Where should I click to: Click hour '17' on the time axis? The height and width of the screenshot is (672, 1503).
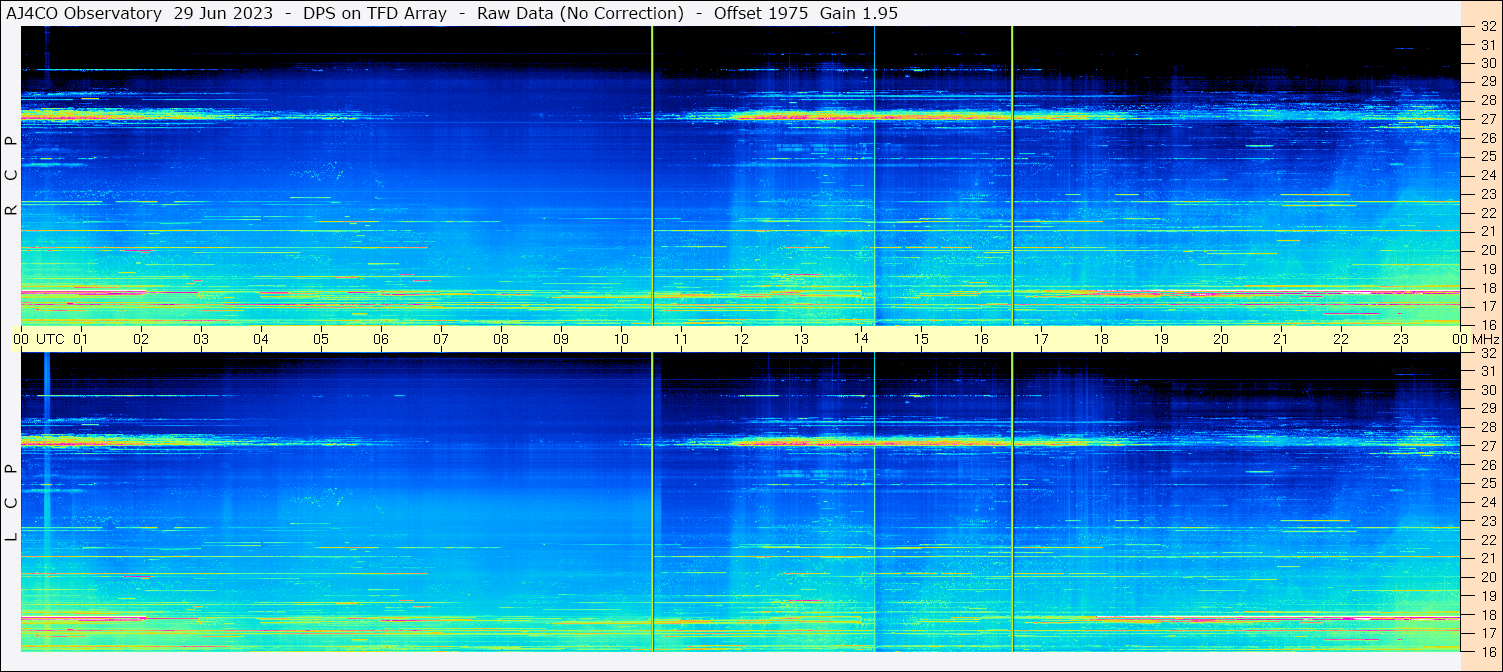[1041, 339]
